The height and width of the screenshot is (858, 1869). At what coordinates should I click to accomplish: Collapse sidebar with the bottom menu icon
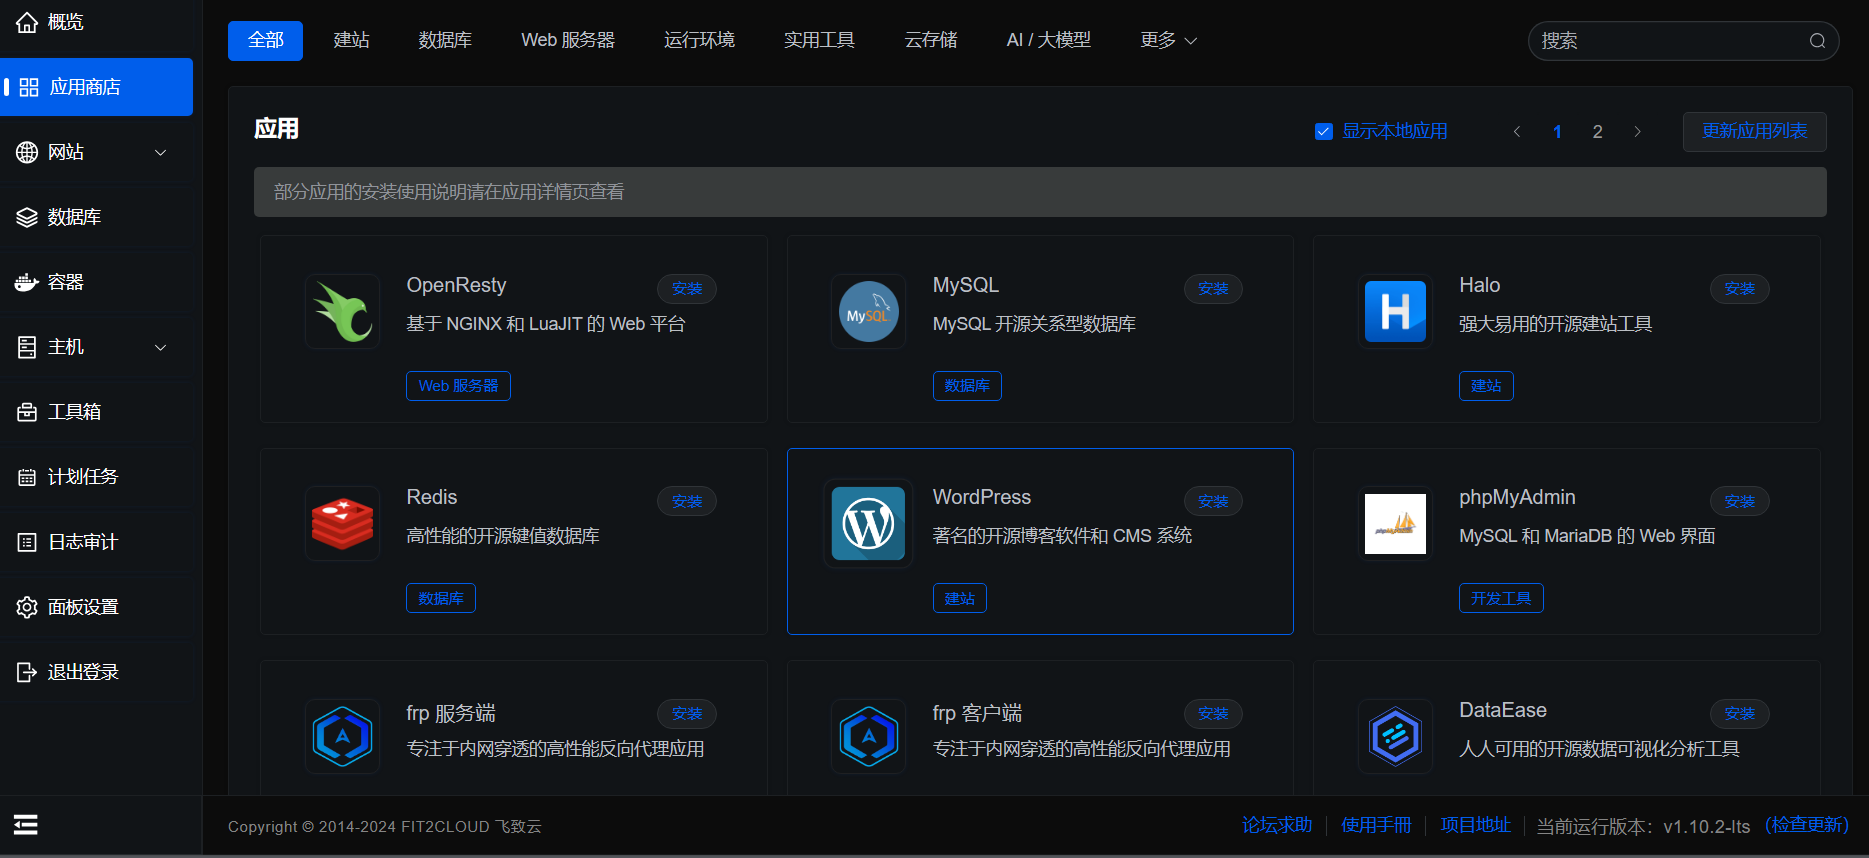(26, 824)
